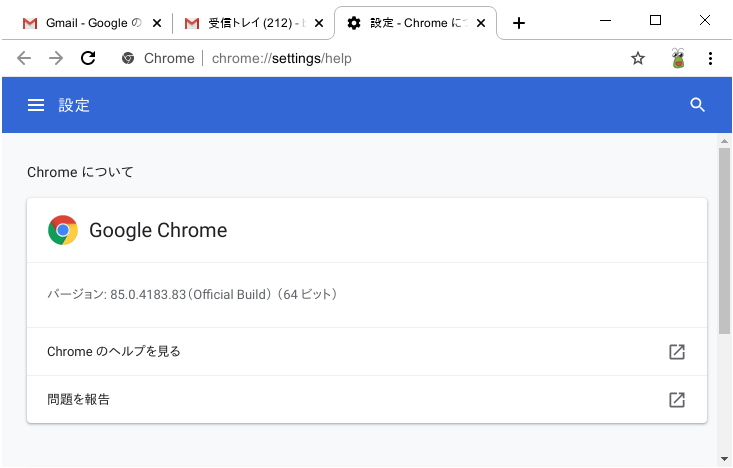Screen dimensions: 733x468
Task: Click the Google Chrome product name text
Action: 158,230
